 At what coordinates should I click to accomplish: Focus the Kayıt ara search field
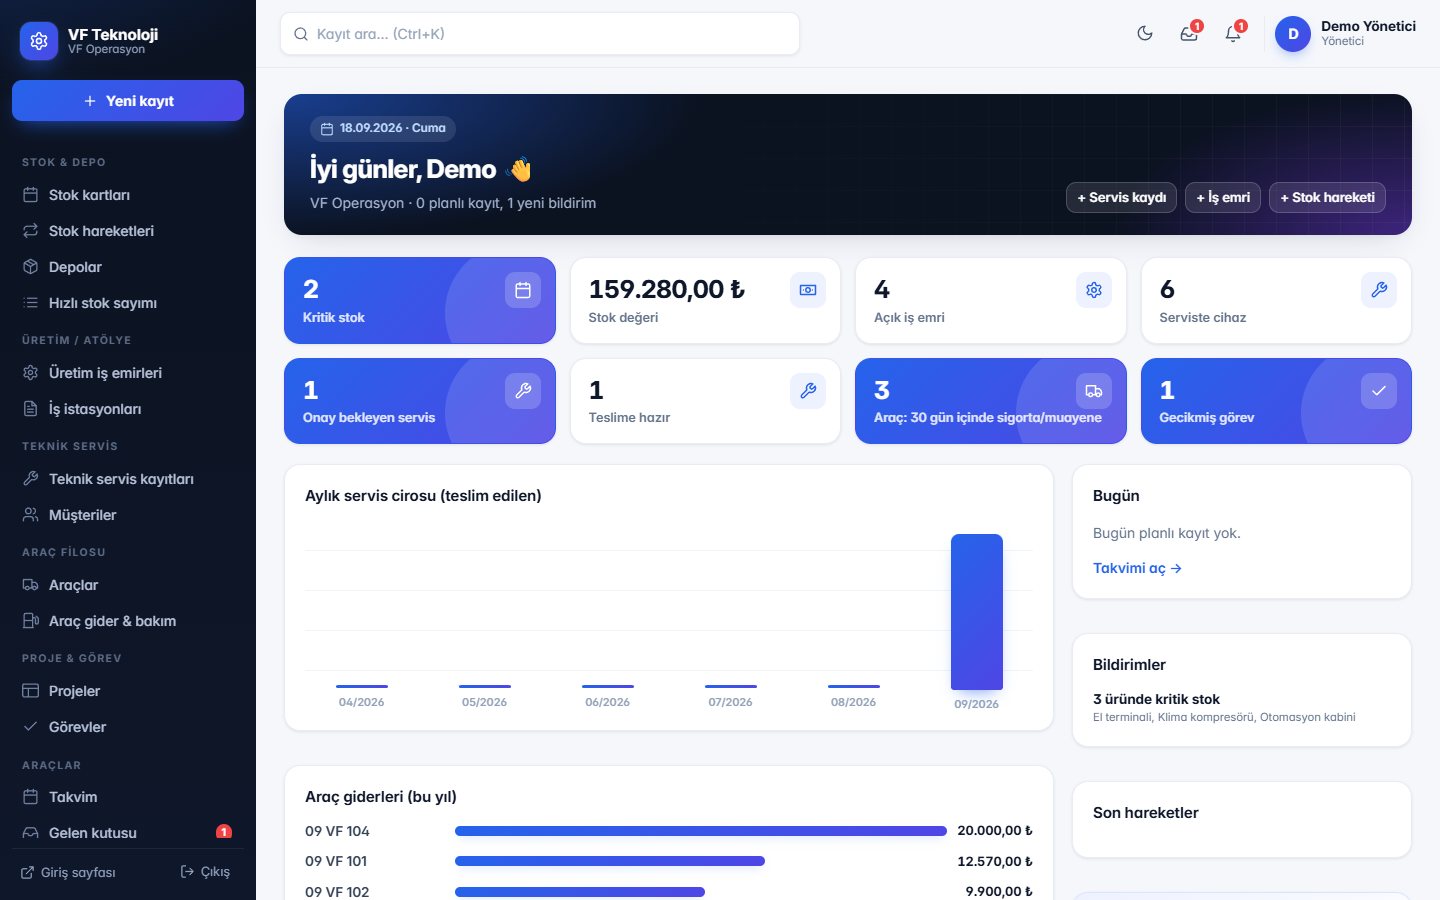[540, 34]
